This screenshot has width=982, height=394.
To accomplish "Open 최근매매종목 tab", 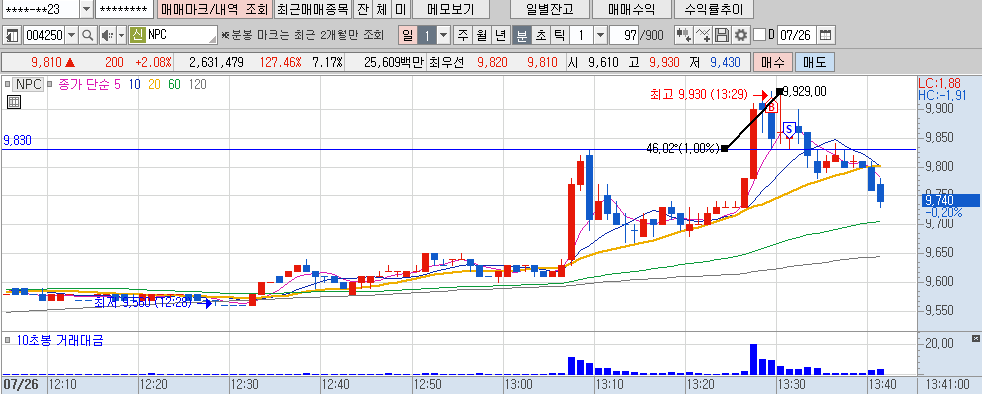I will pyautogui.click(x=313, y=9).
